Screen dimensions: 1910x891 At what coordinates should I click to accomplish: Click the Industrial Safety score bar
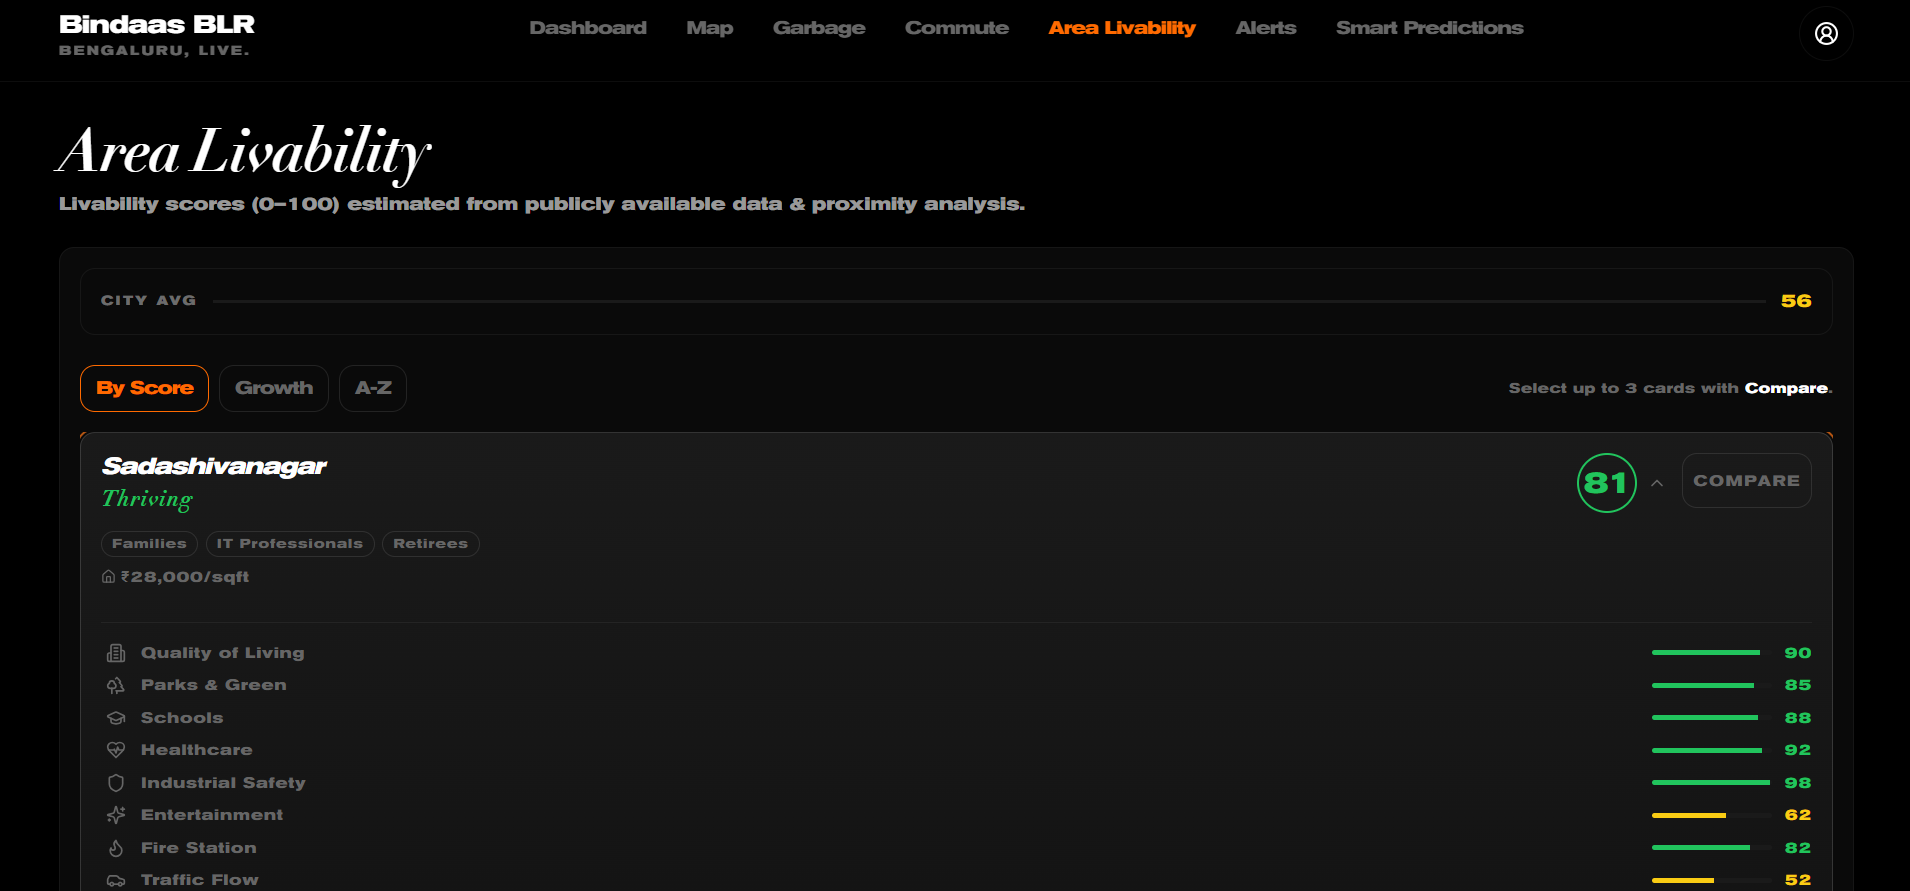point(1711,783)
